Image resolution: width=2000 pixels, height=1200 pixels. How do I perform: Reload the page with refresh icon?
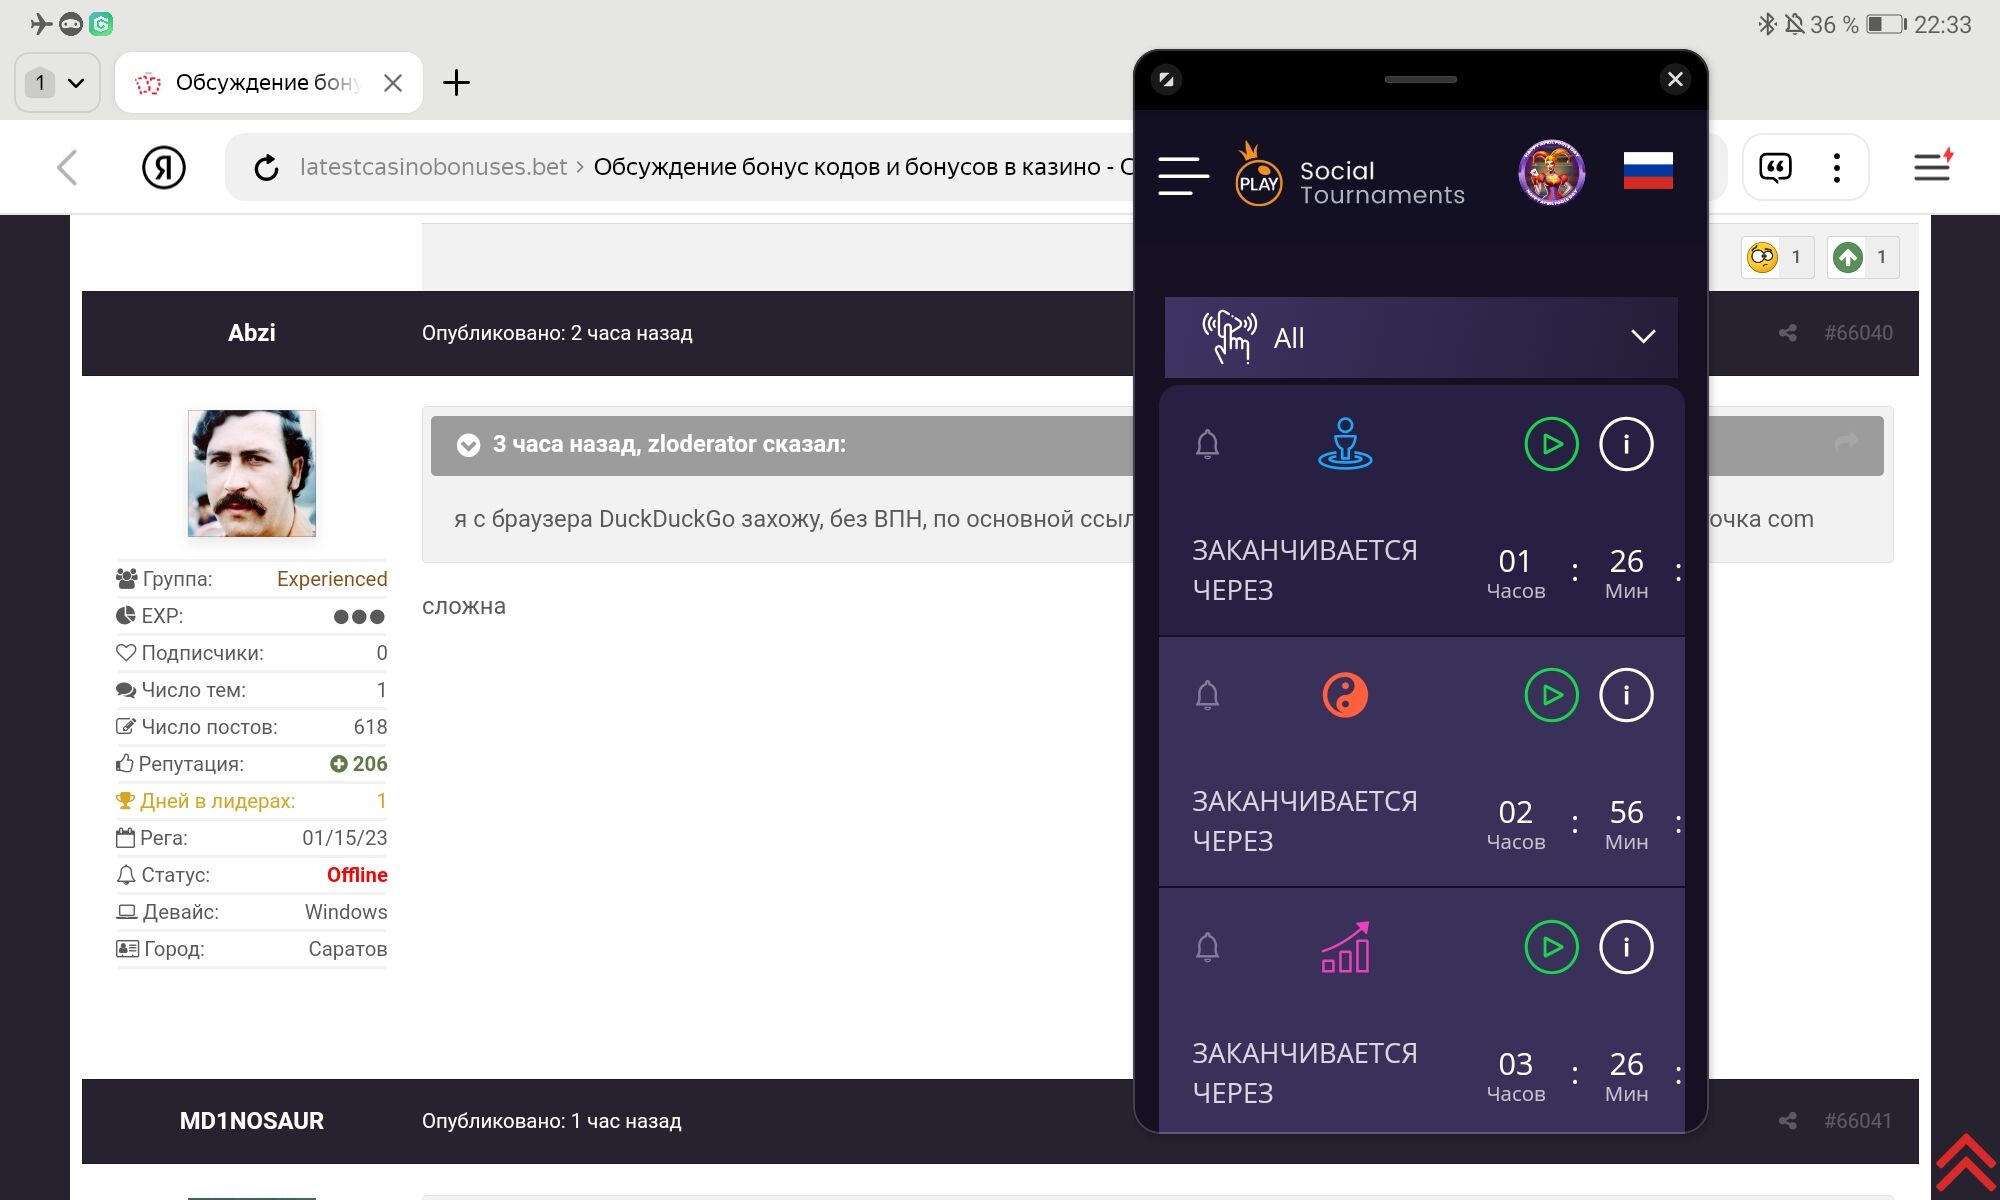point(266,168)
